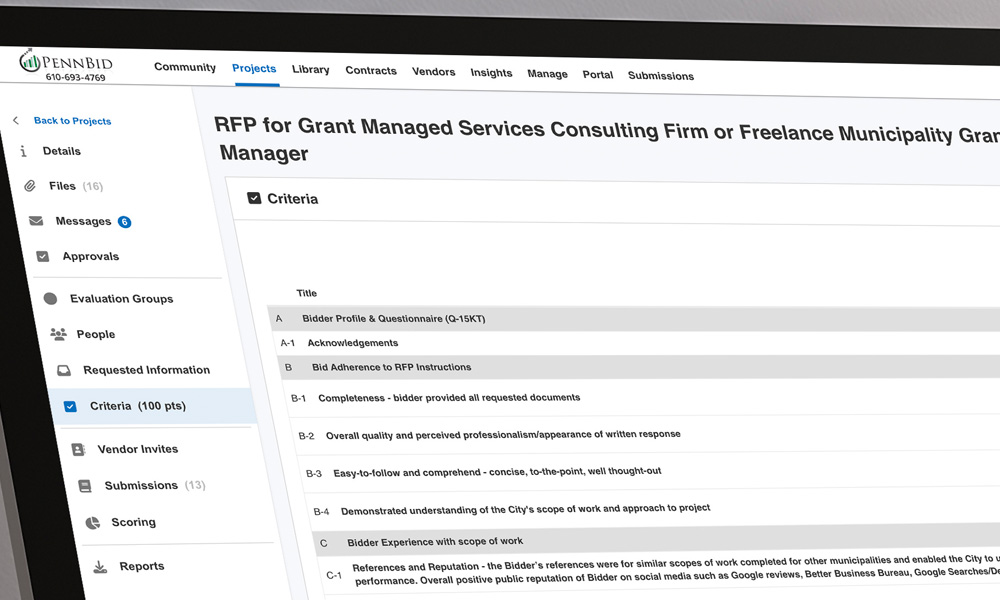1000x600 pixels.
Task: Open Messages in the sidebar
Action: [83, 221]
